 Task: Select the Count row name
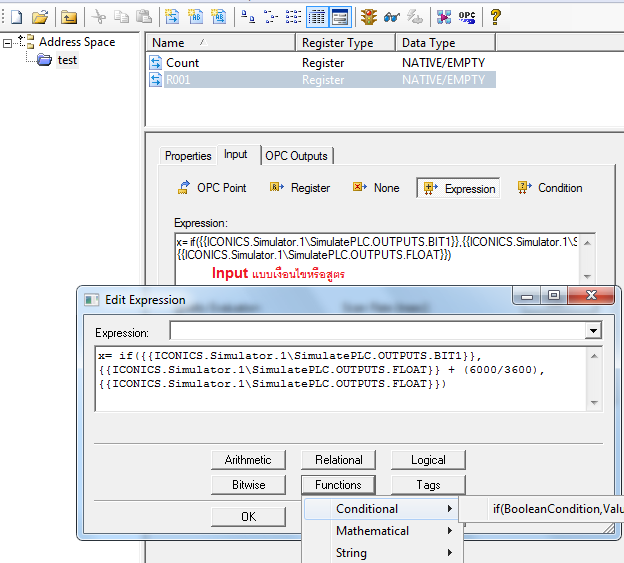[182, 62]
